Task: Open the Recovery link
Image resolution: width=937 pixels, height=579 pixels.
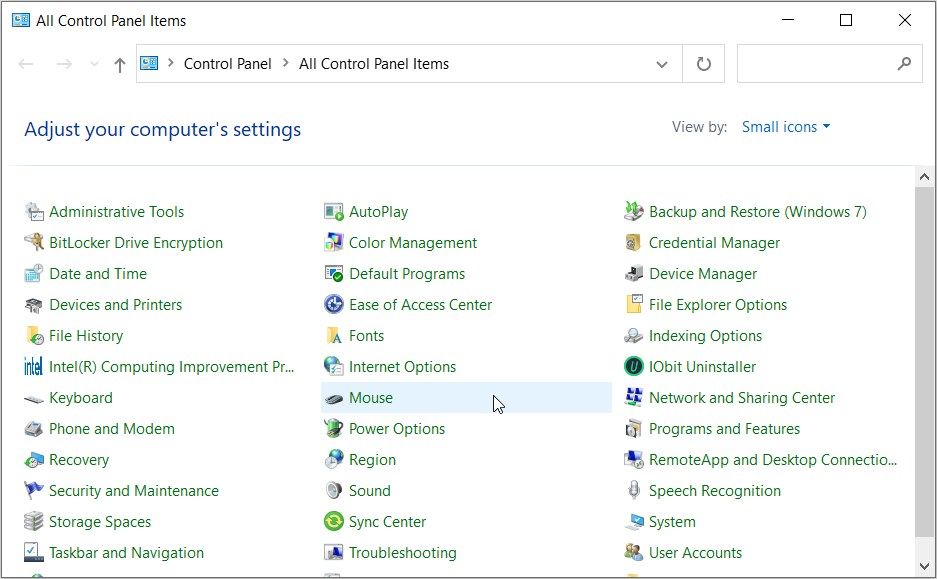Action: (x=79, y=460)
